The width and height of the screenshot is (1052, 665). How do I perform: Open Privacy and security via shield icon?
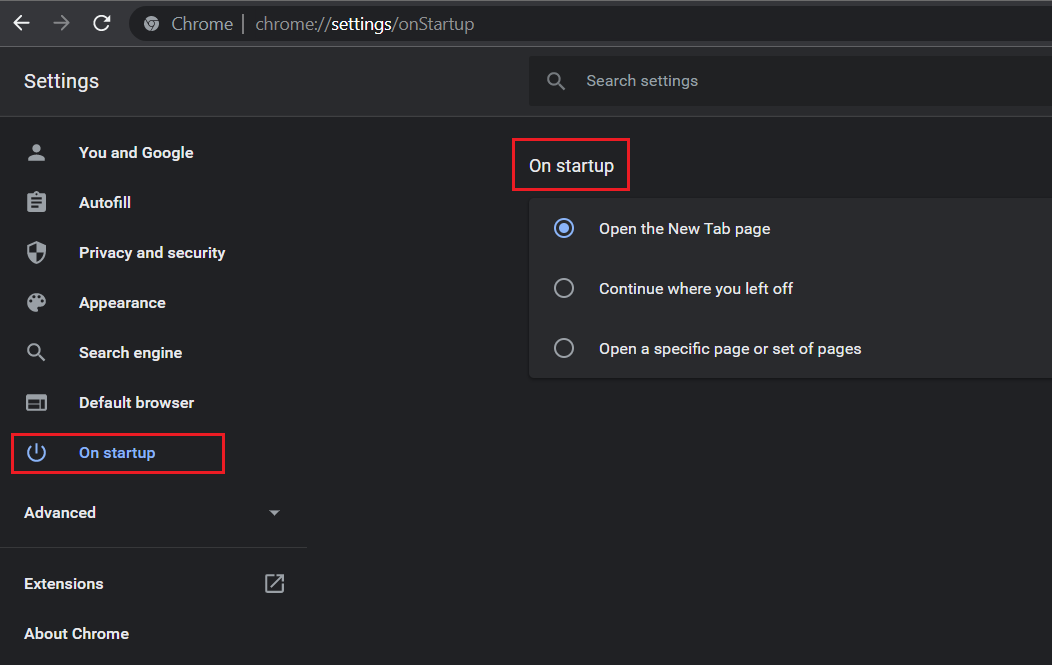(36, 252)
